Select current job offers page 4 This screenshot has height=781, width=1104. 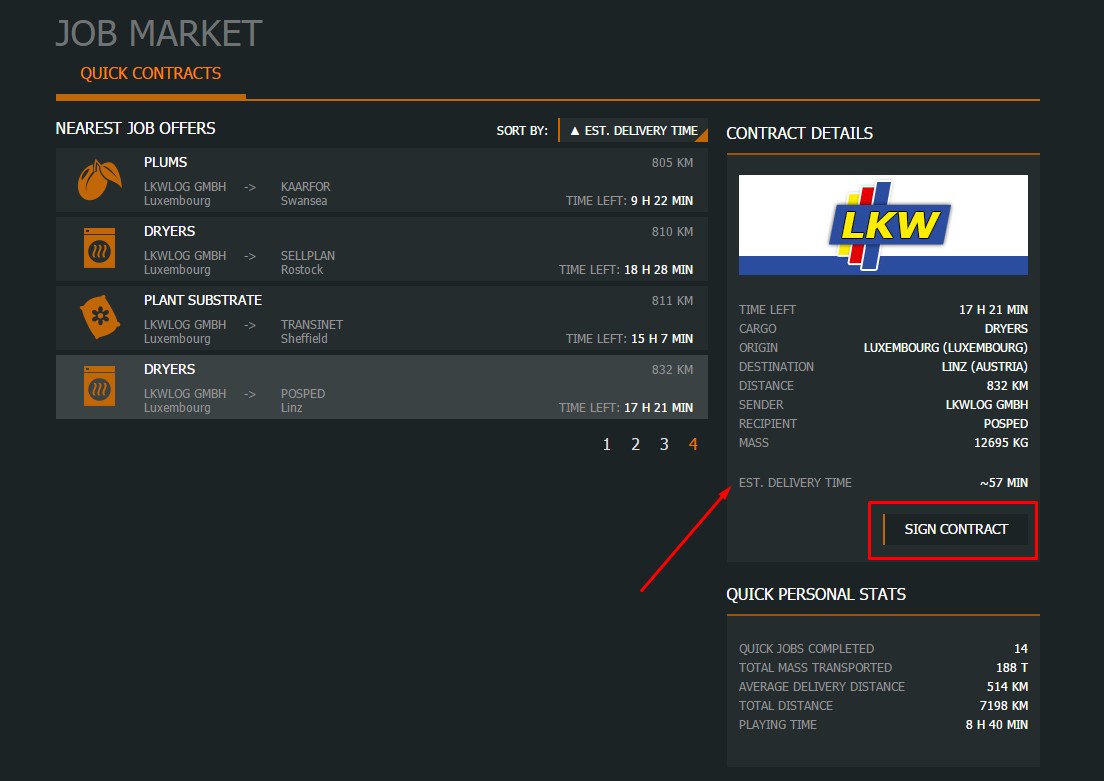[694, 444]
